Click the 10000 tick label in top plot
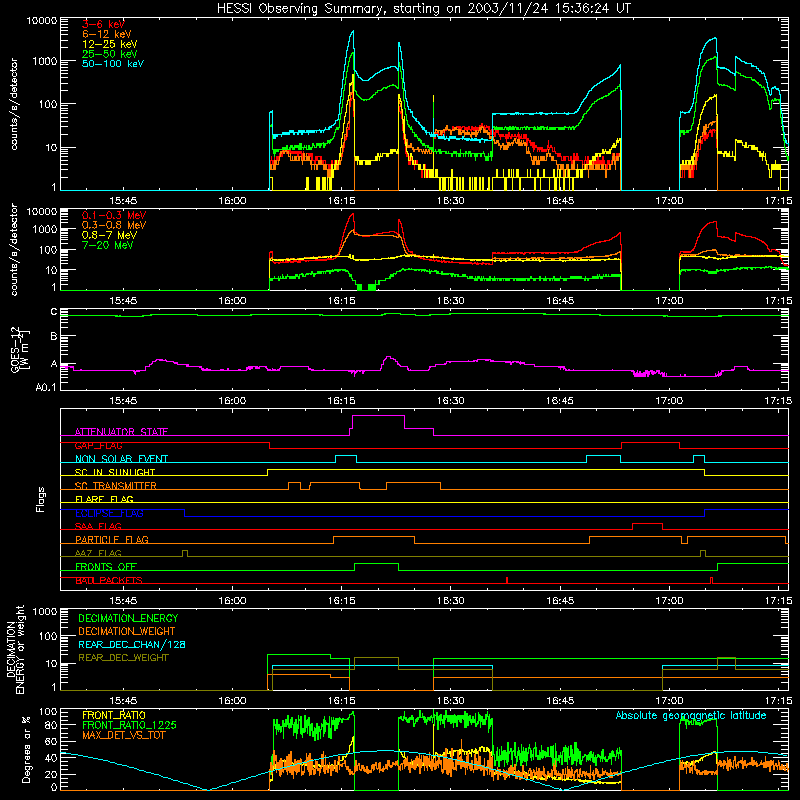Image resolution: width=800 pixels, height=800 pixels. (x=42, y=21)
